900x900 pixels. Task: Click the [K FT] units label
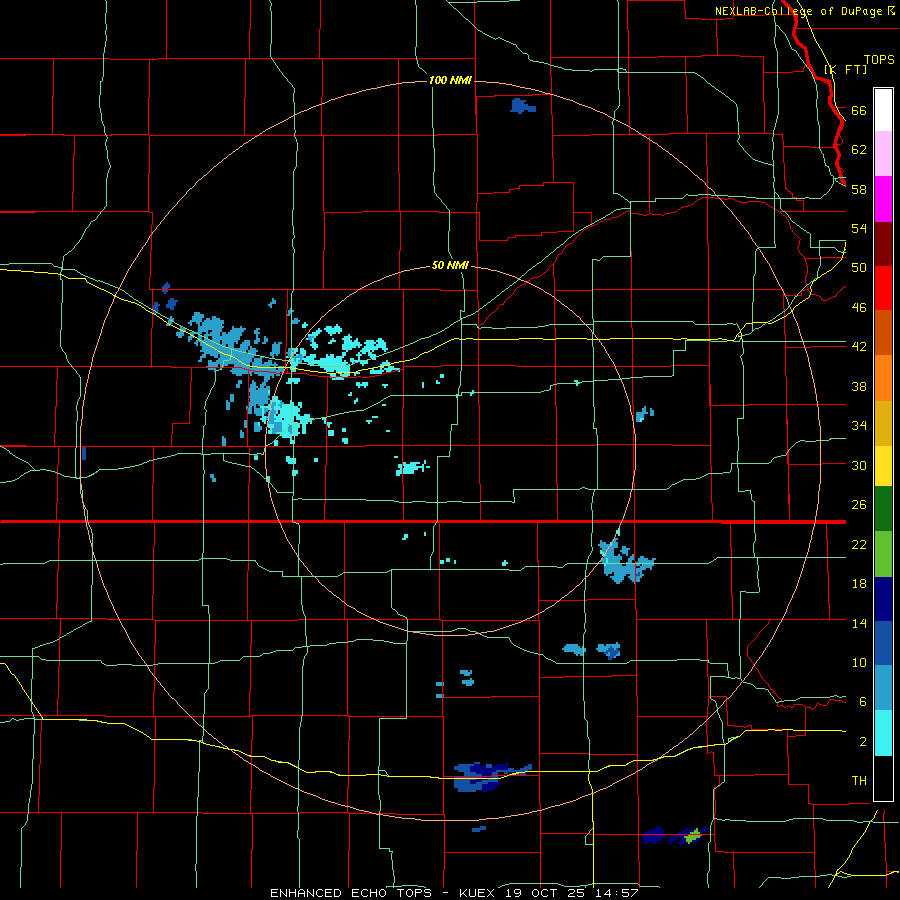(845, 69)
